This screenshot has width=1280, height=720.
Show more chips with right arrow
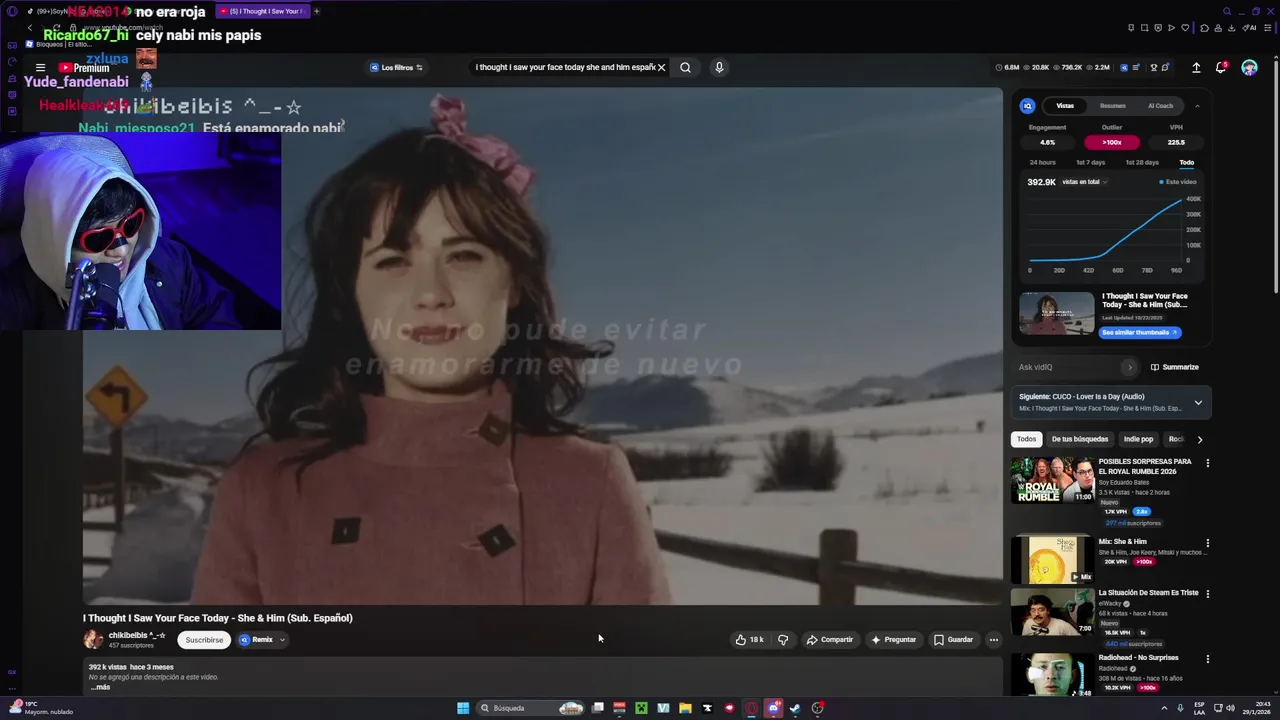tap(1200, 439)
